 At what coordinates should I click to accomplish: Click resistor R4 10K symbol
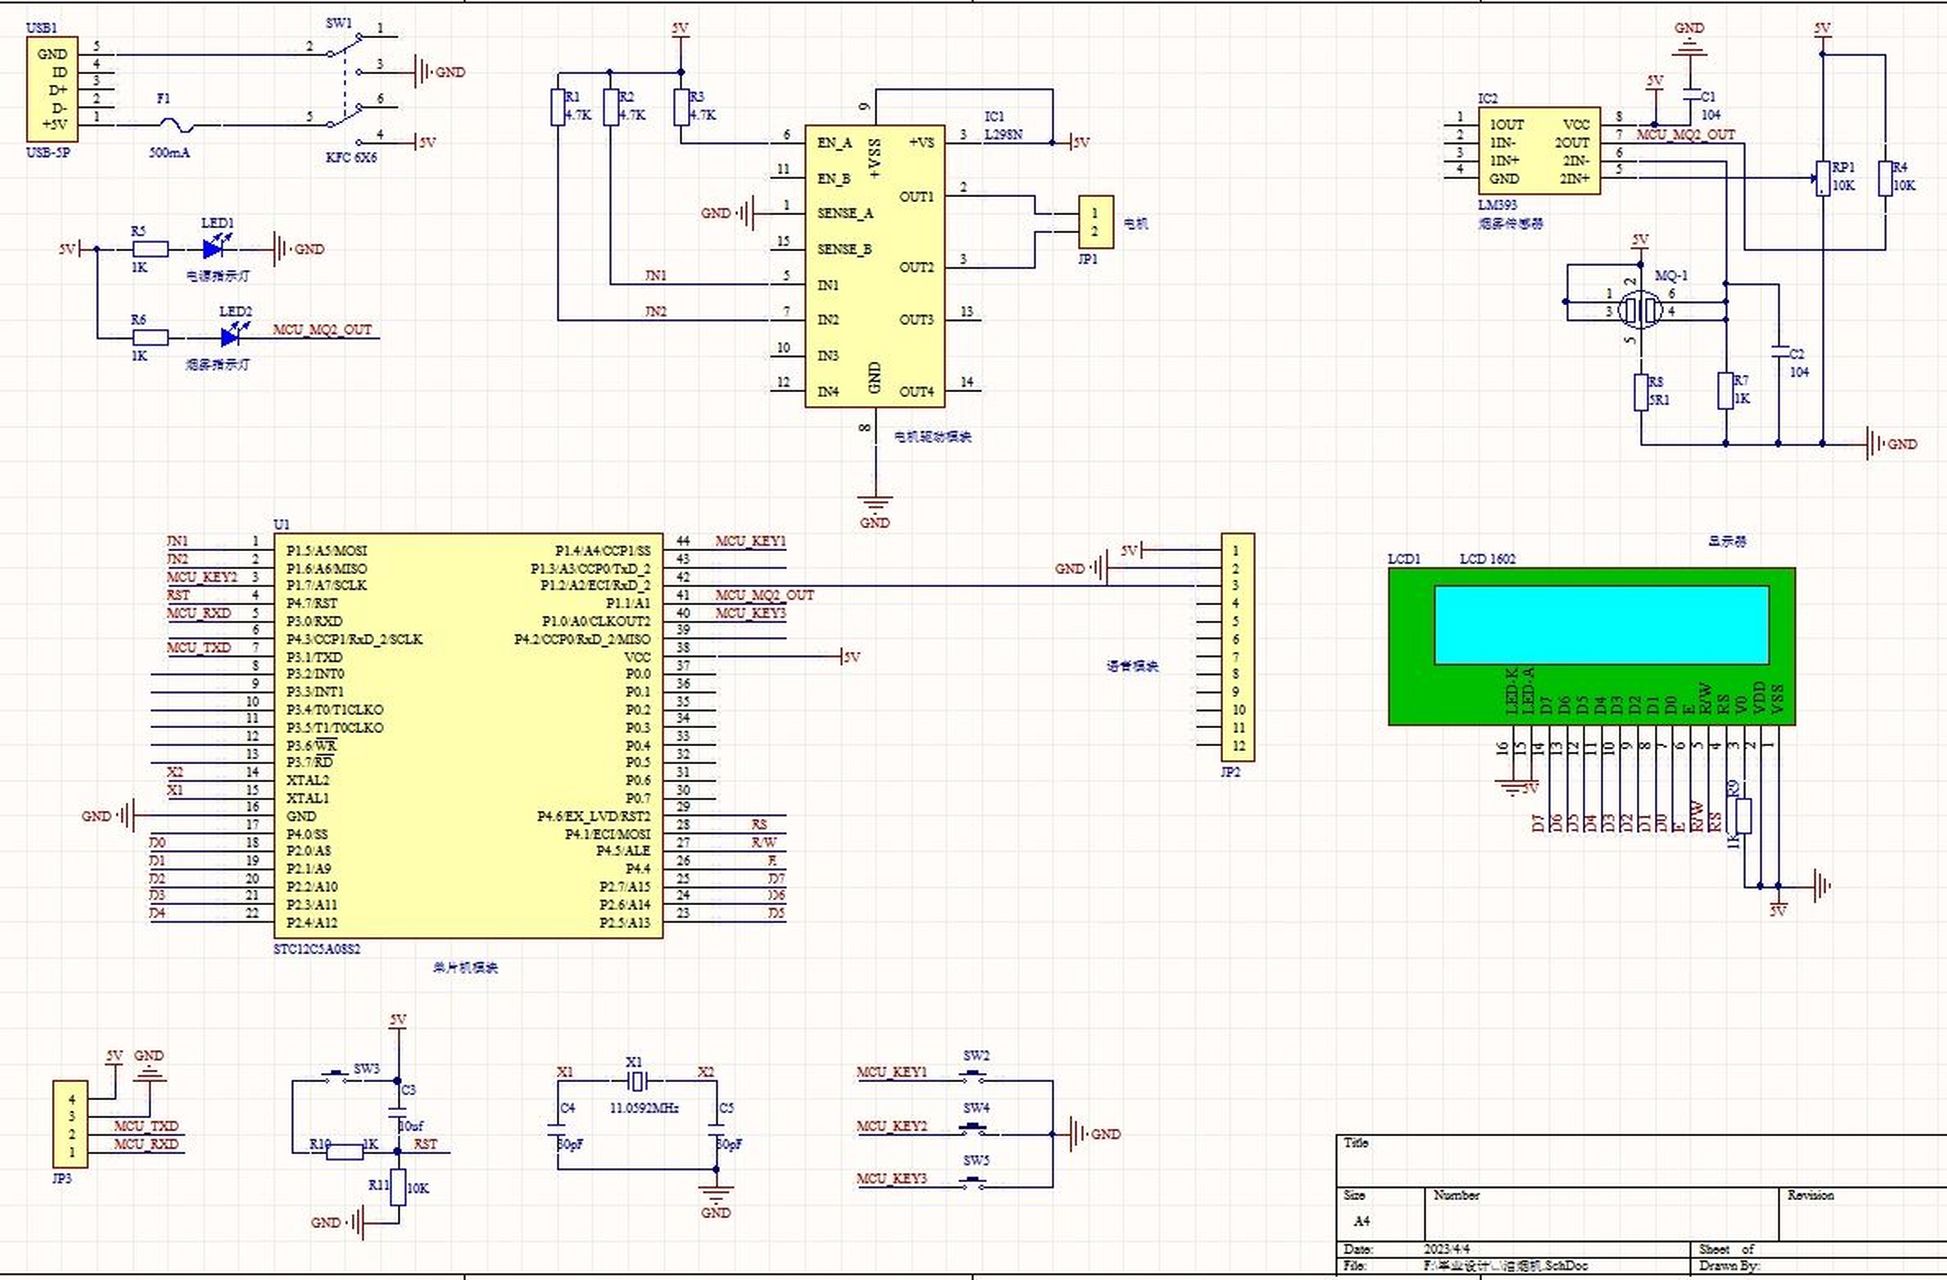[x=1886, y=177]
